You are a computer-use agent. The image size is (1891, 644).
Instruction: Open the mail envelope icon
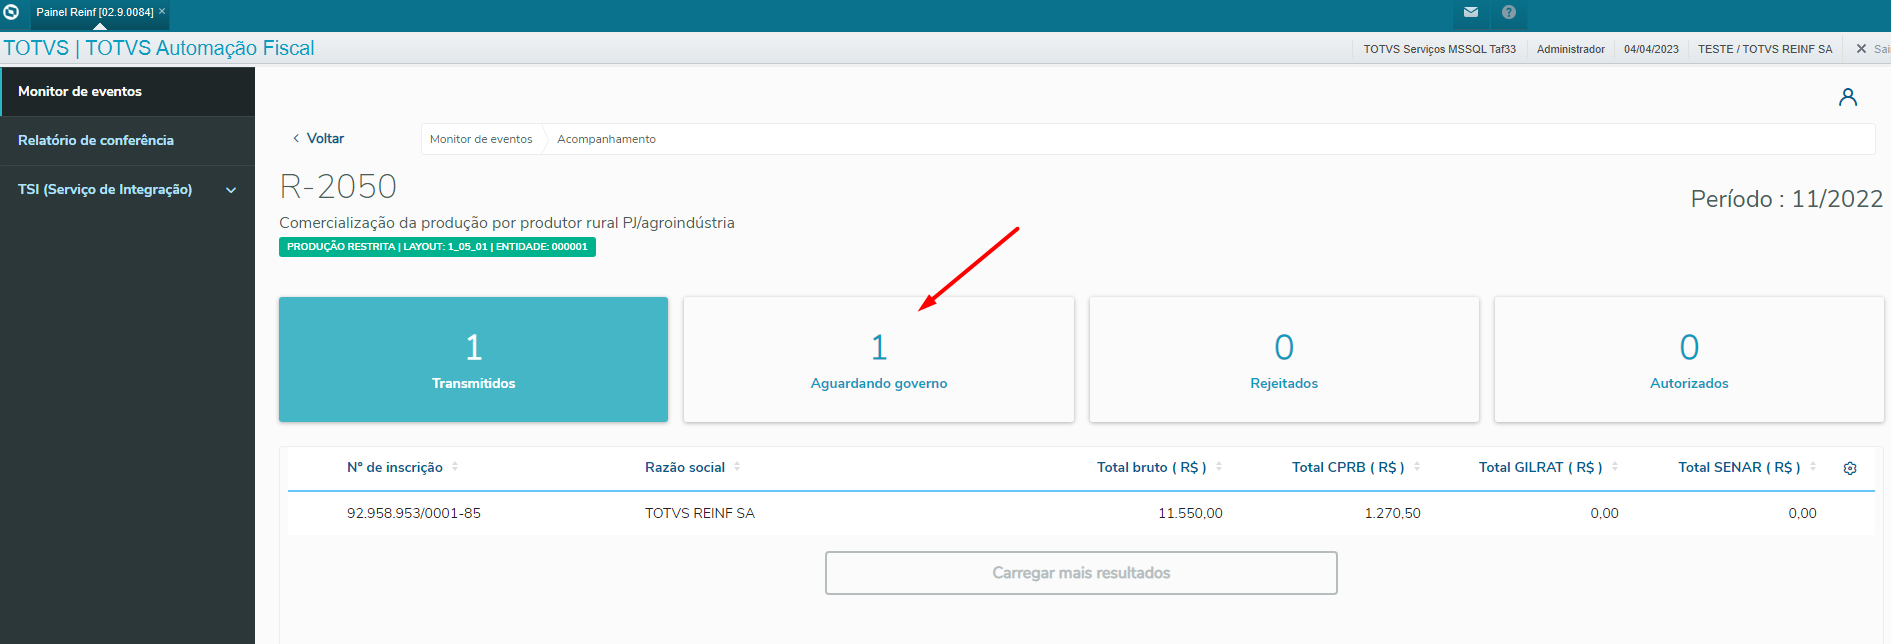tap(1471, 12)
